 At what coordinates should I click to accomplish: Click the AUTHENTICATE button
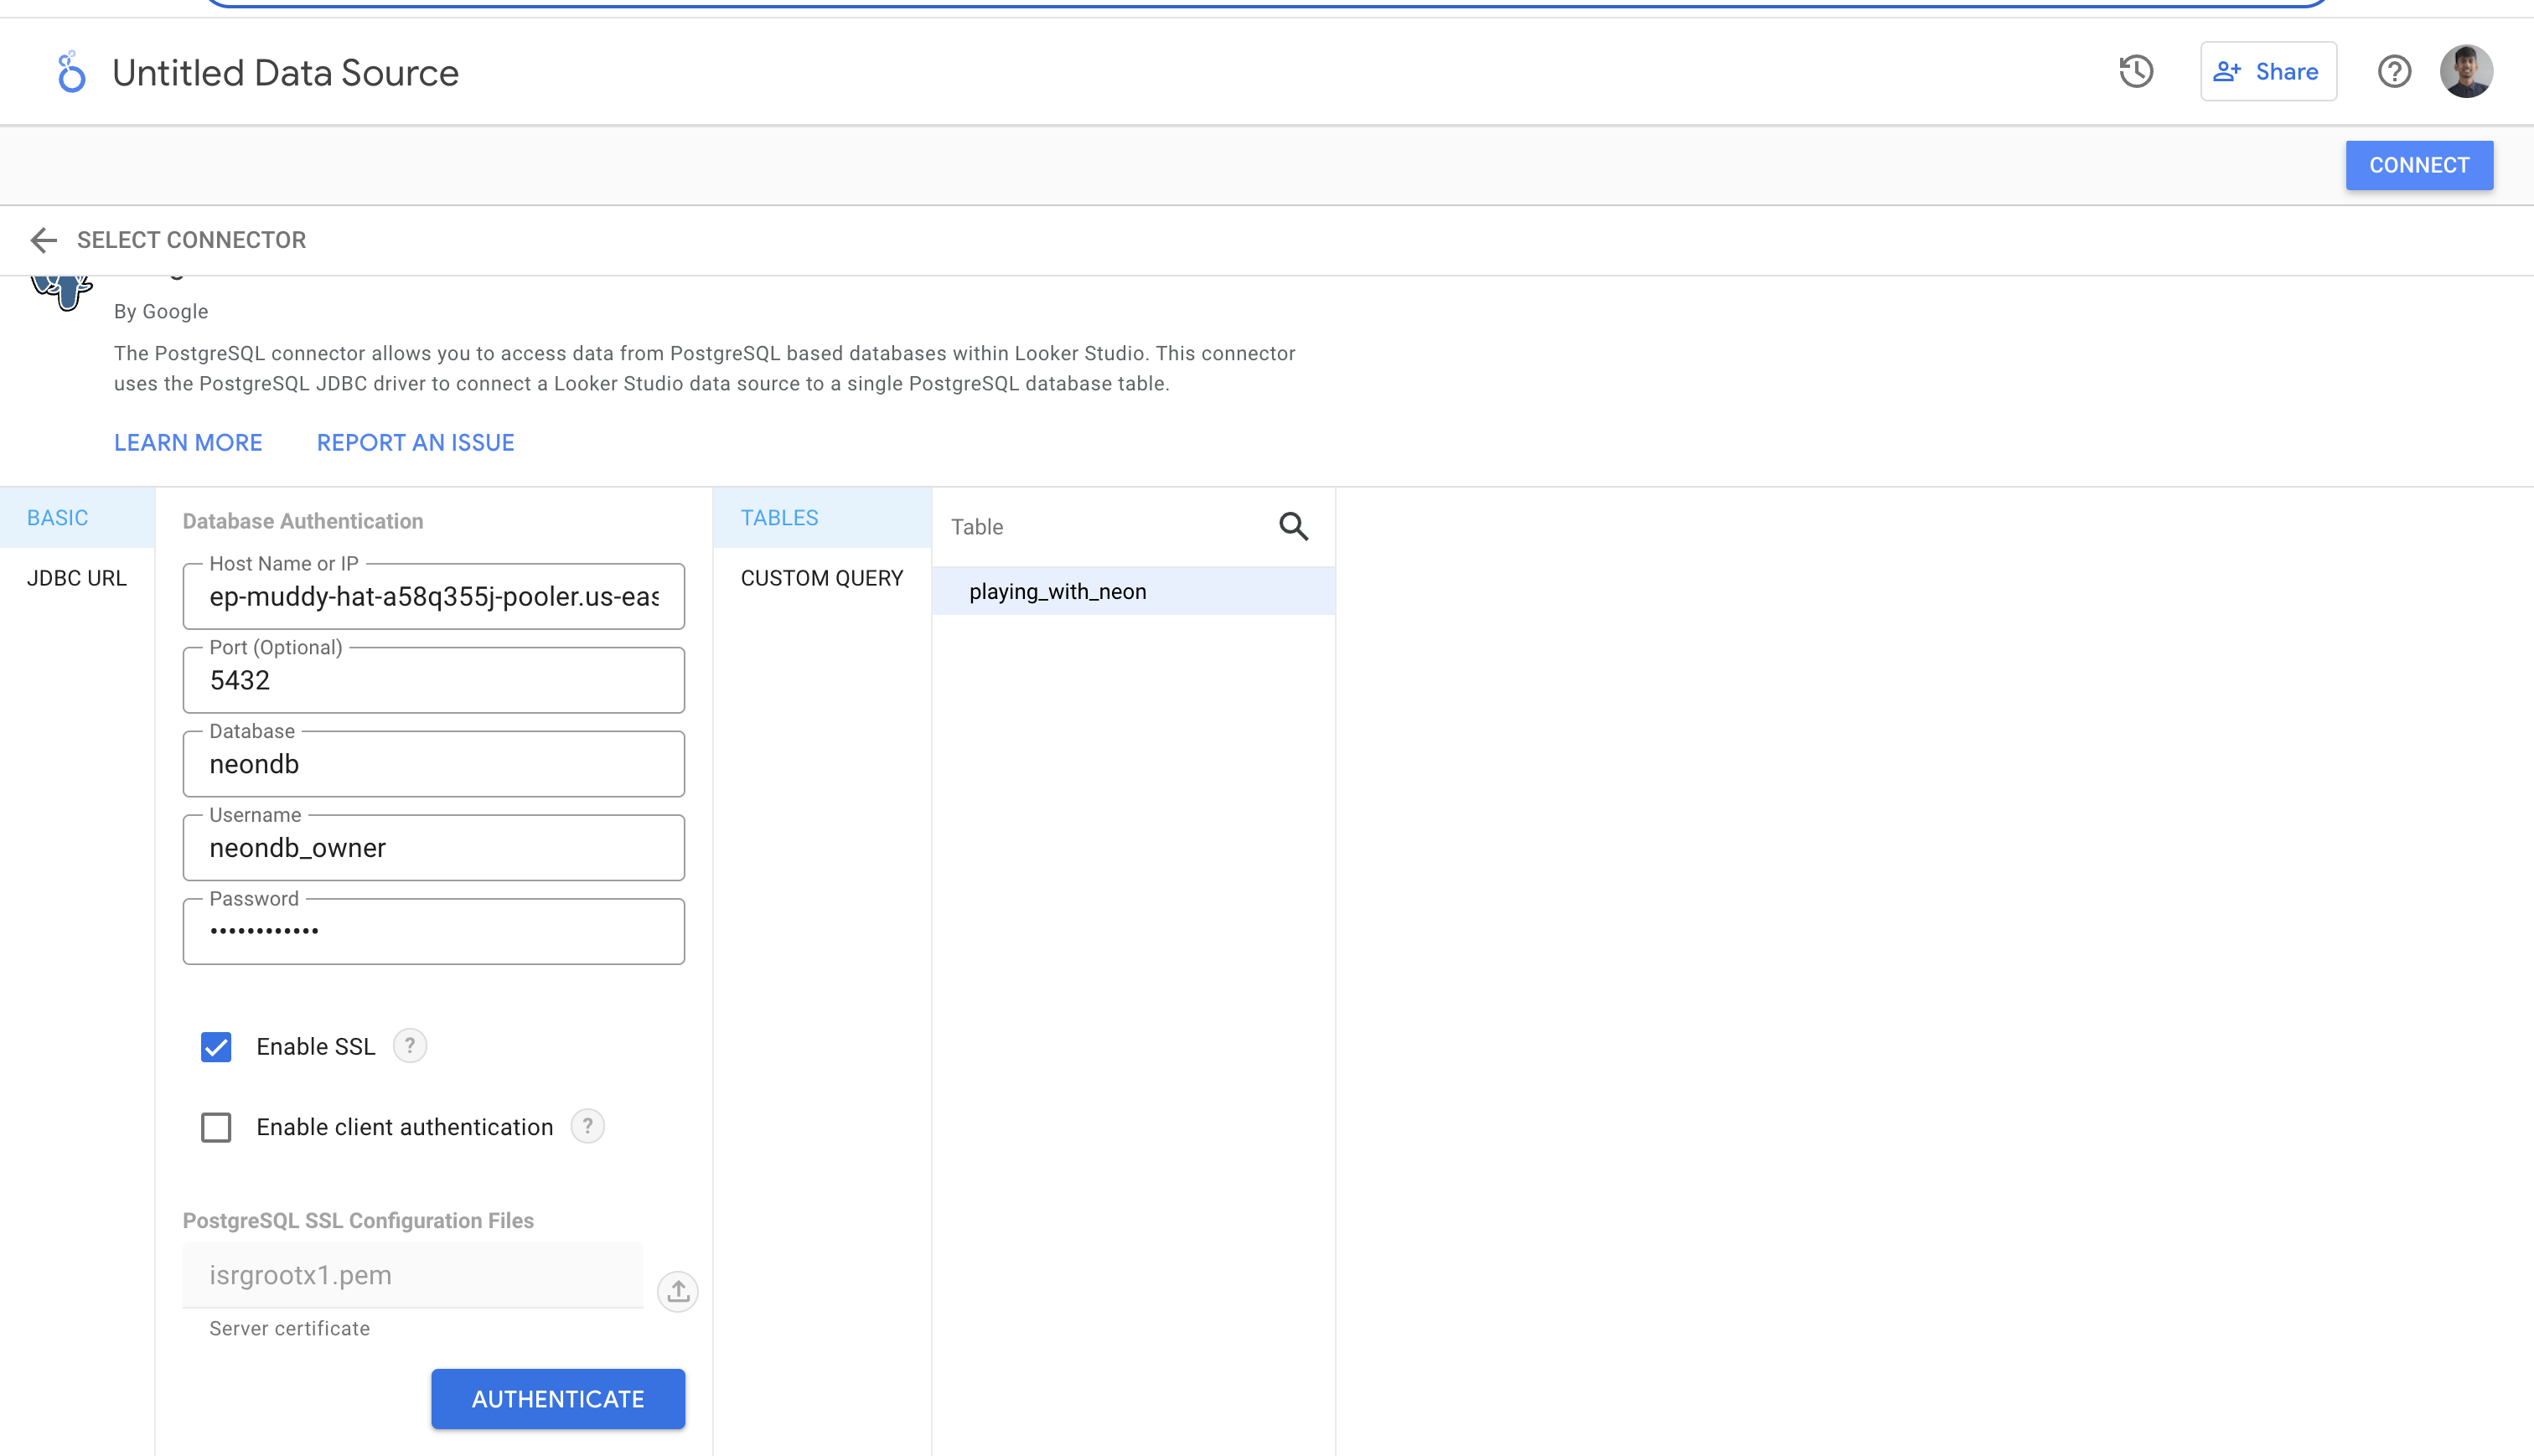click(558, 1399)
